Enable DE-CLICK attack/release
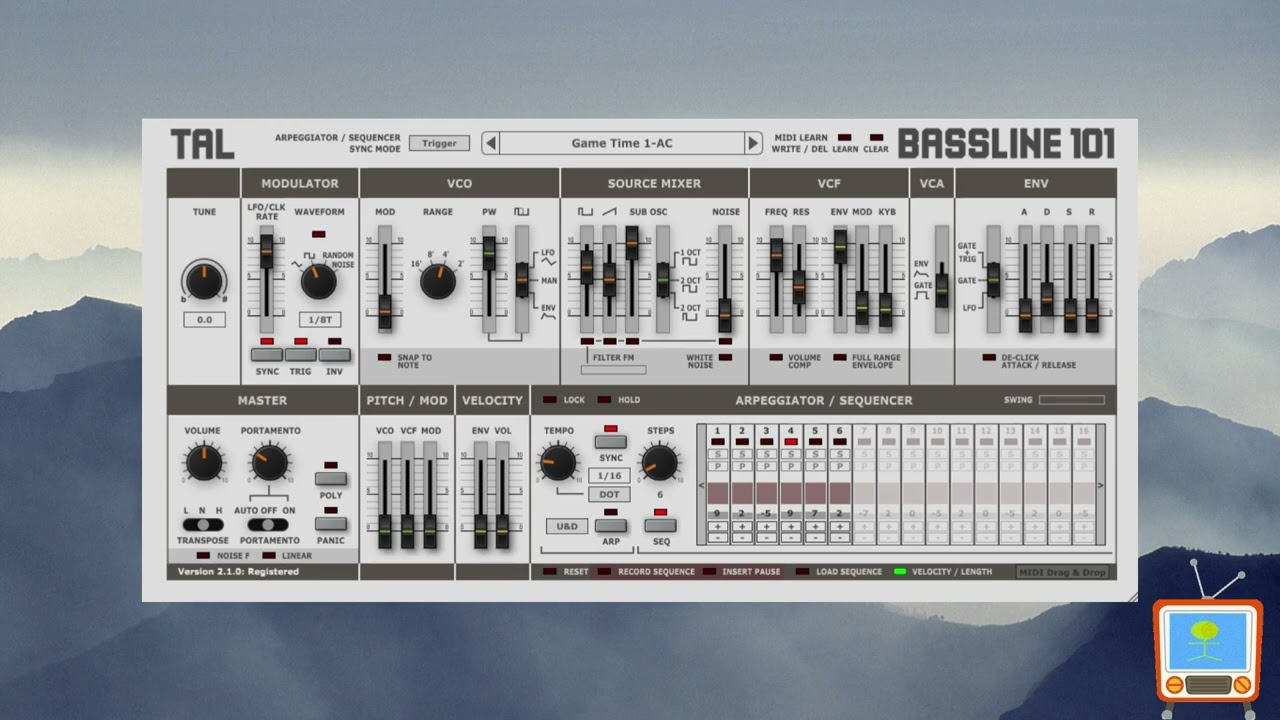This screenshot has height=720, width=1280. pyautogui.click(x=989, y=357)
